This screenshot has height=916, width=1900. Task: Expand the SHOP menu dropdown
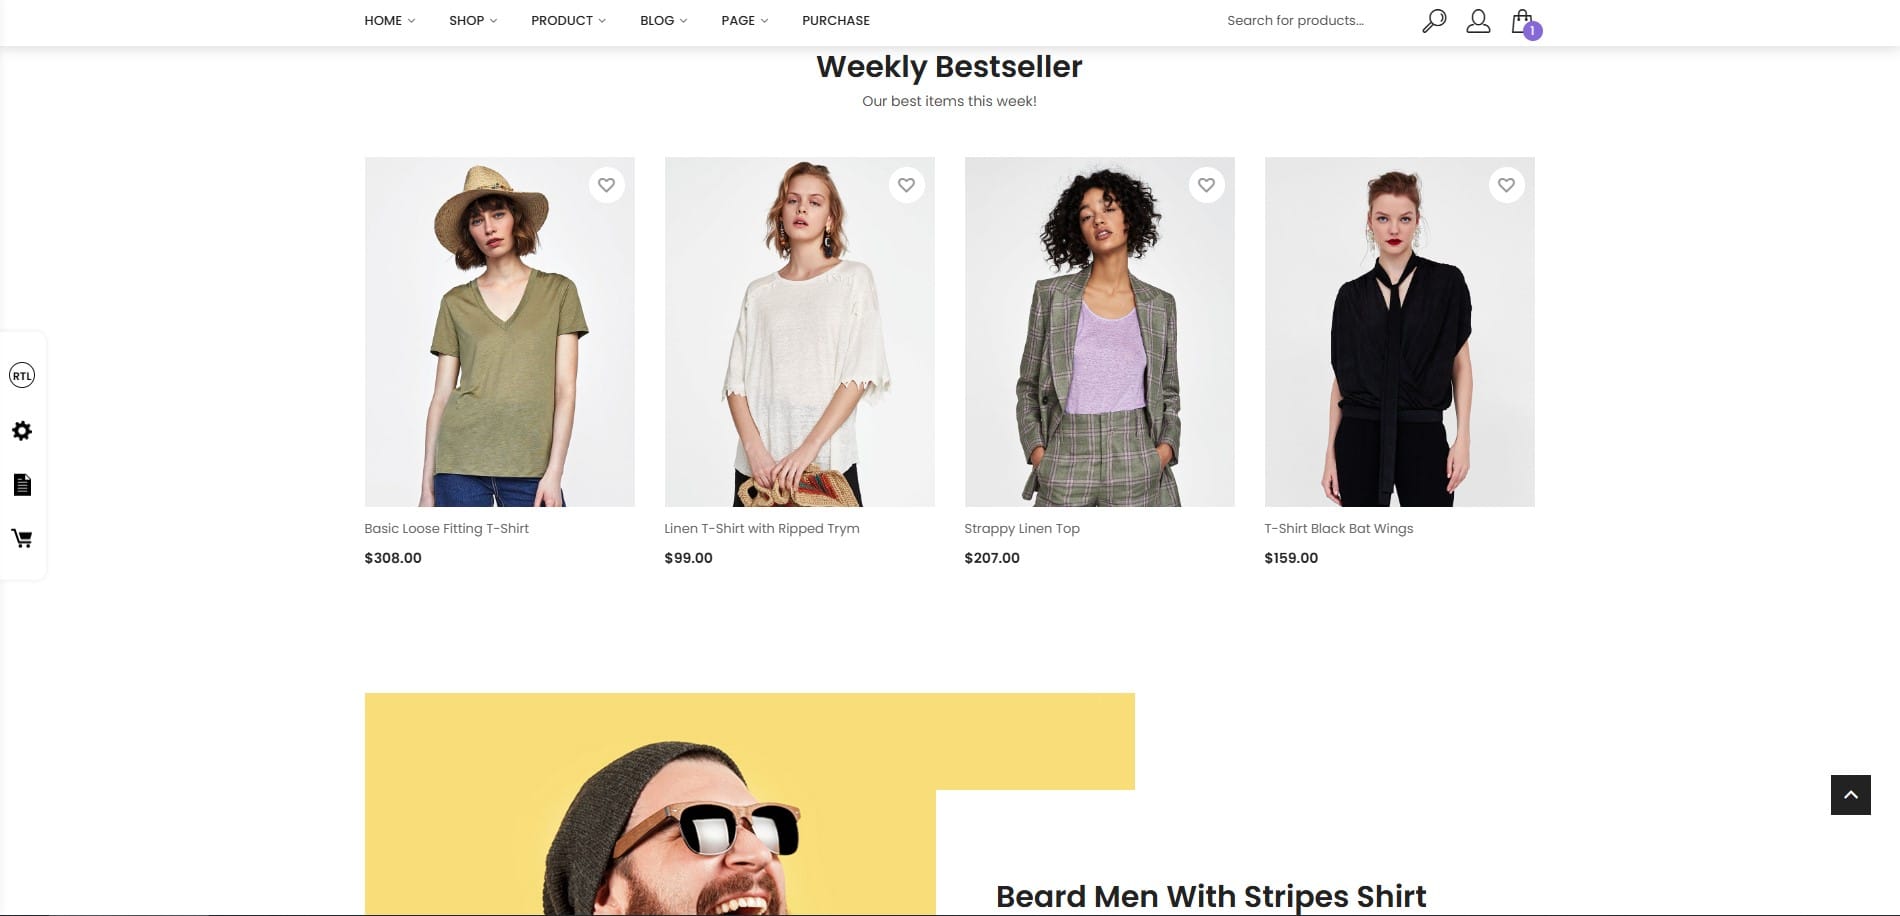coord(473,21)
